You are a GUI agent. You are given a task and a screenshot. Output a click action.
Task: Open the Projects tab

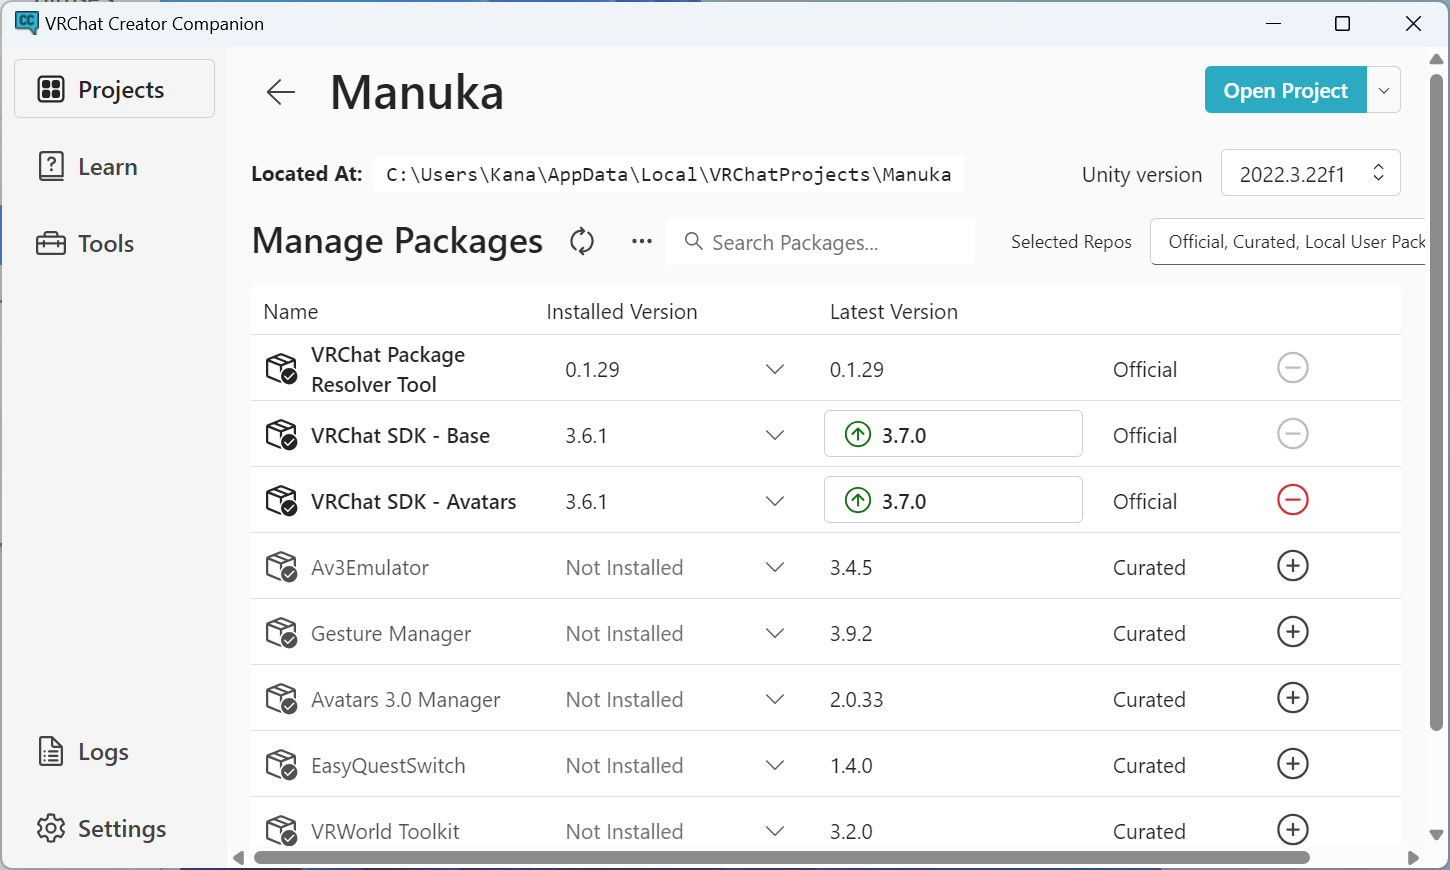[x=114, y=89]
